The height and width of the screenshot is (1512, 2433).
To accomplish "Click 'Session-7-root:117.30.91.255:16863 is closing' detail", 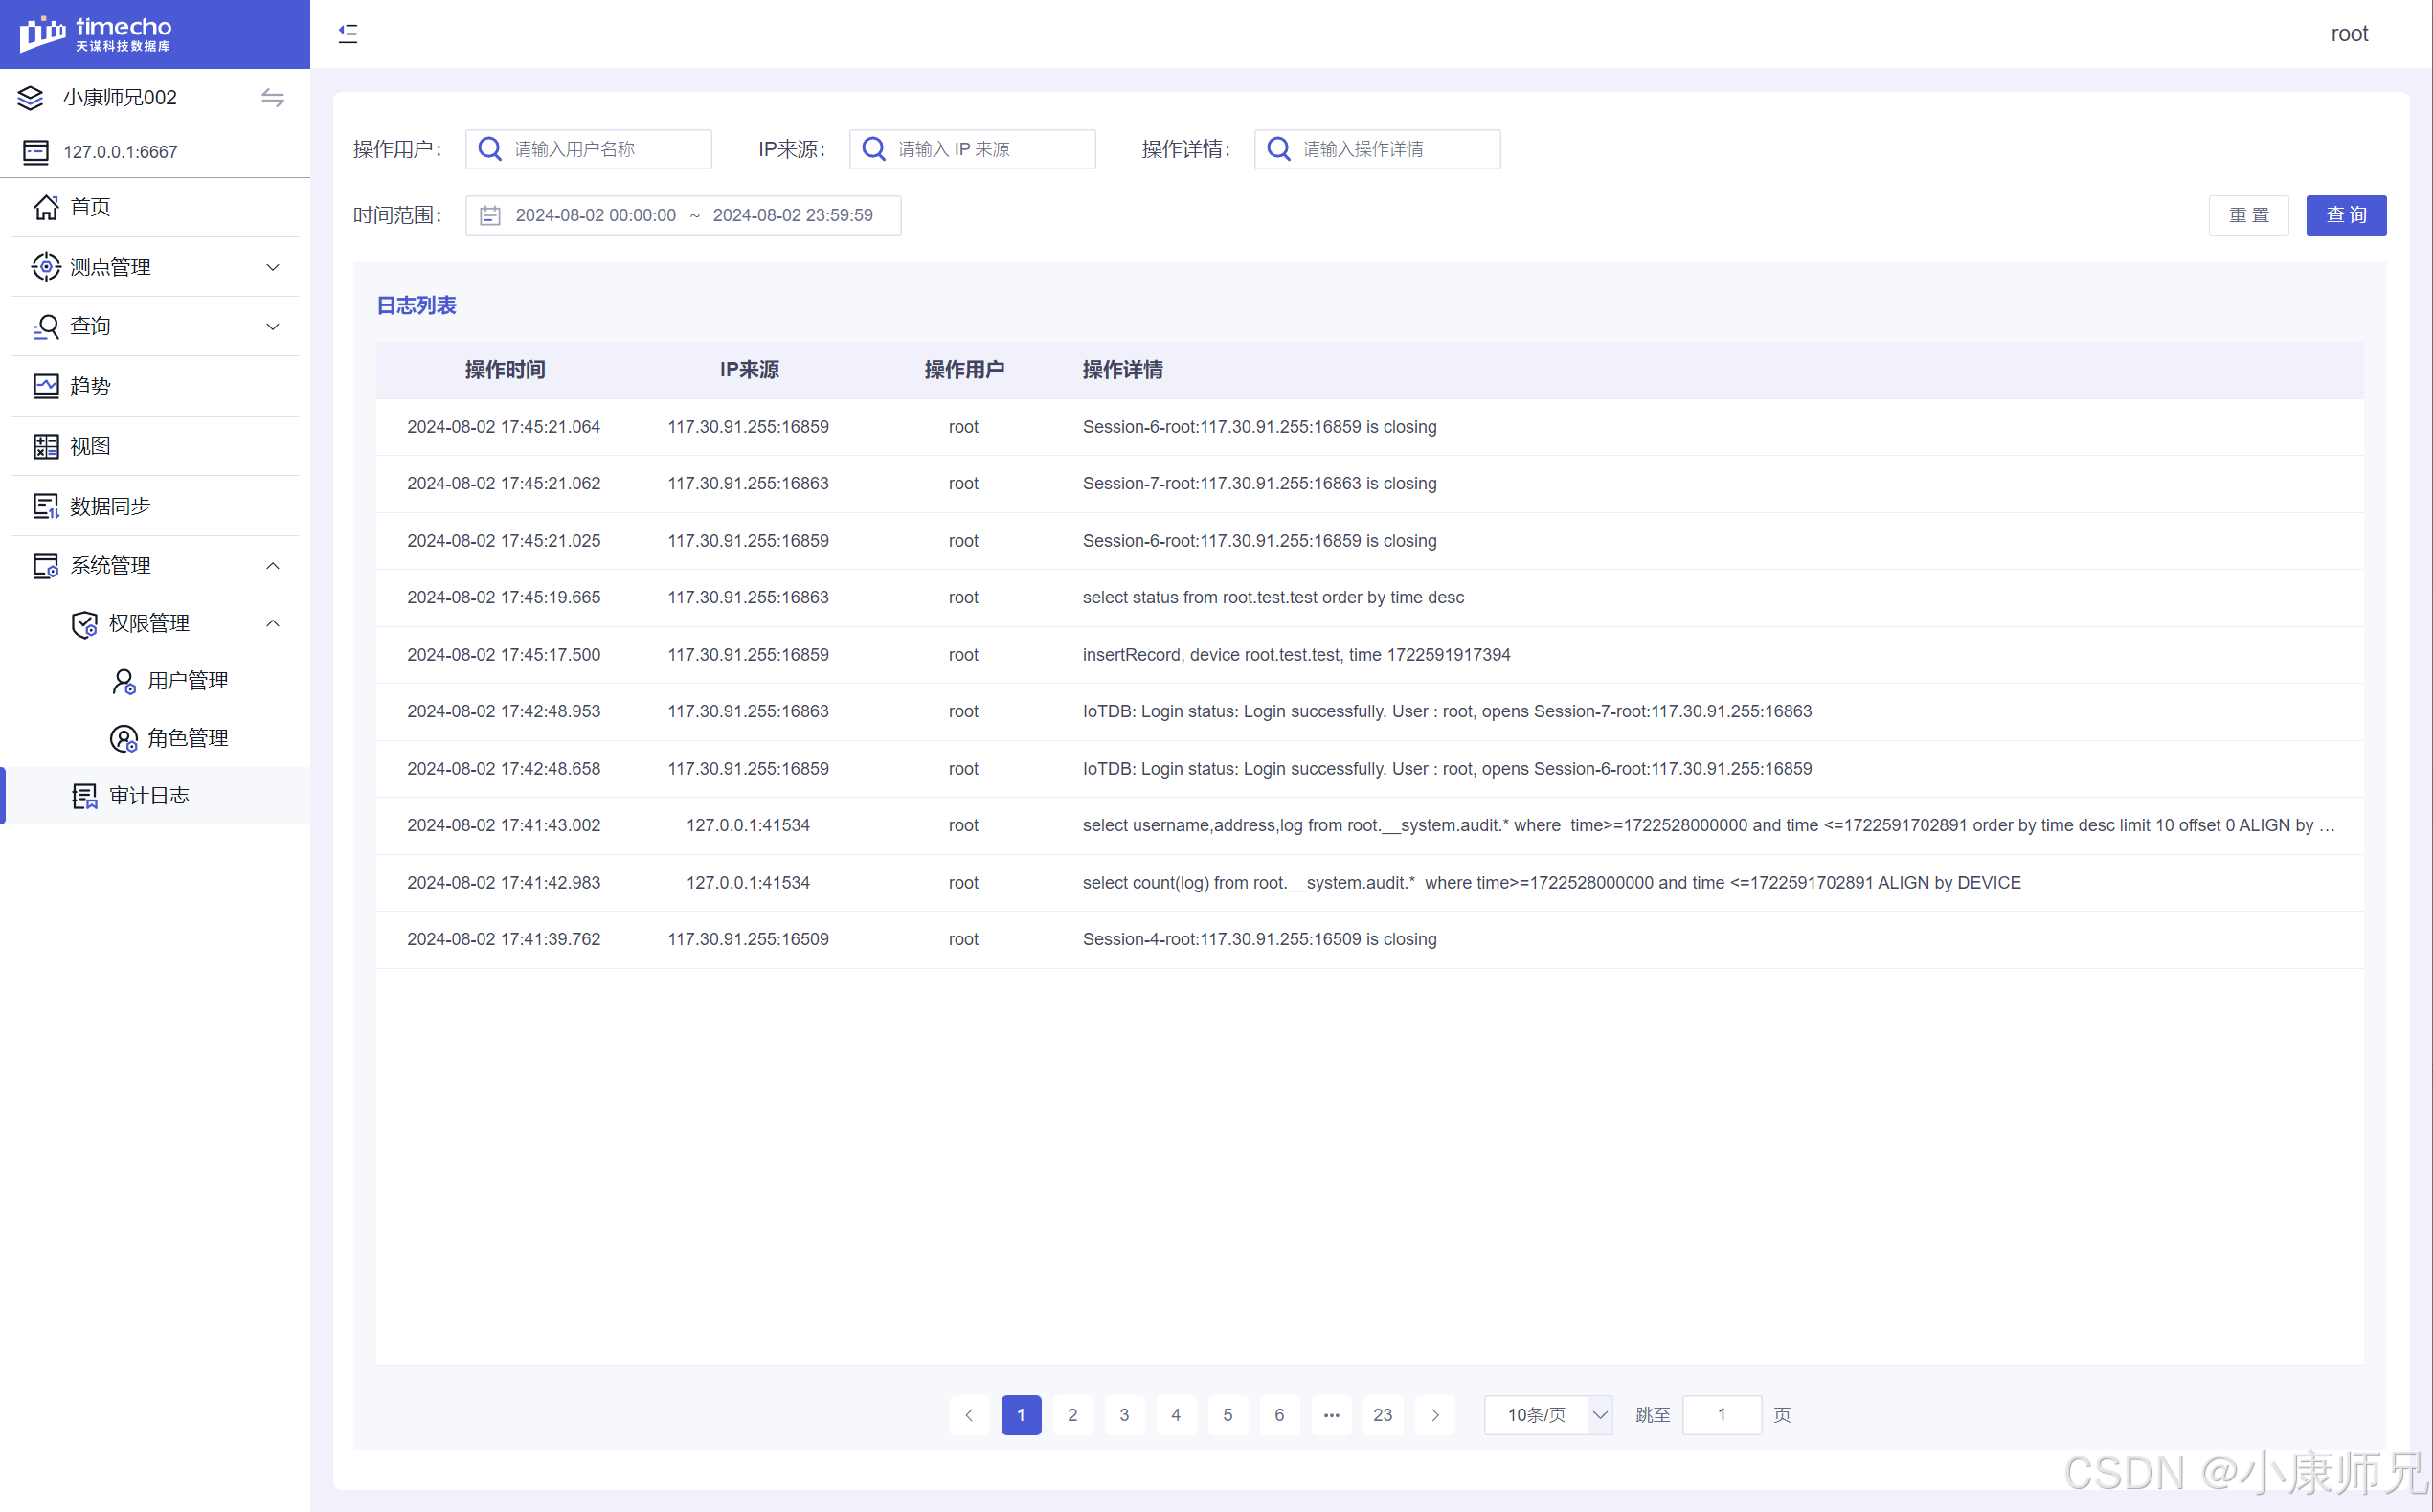I will point(1260,484).
